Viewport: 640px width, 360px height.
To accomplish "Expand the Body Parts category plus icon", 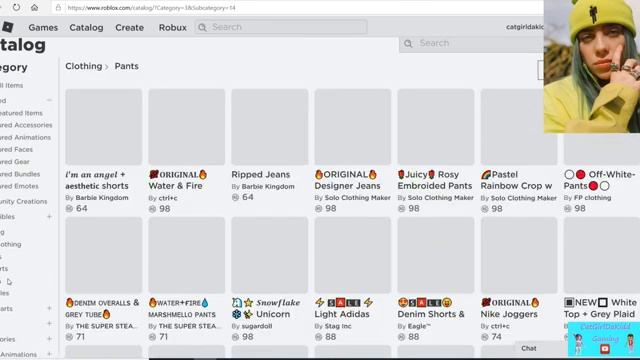I will pos(49,308).
